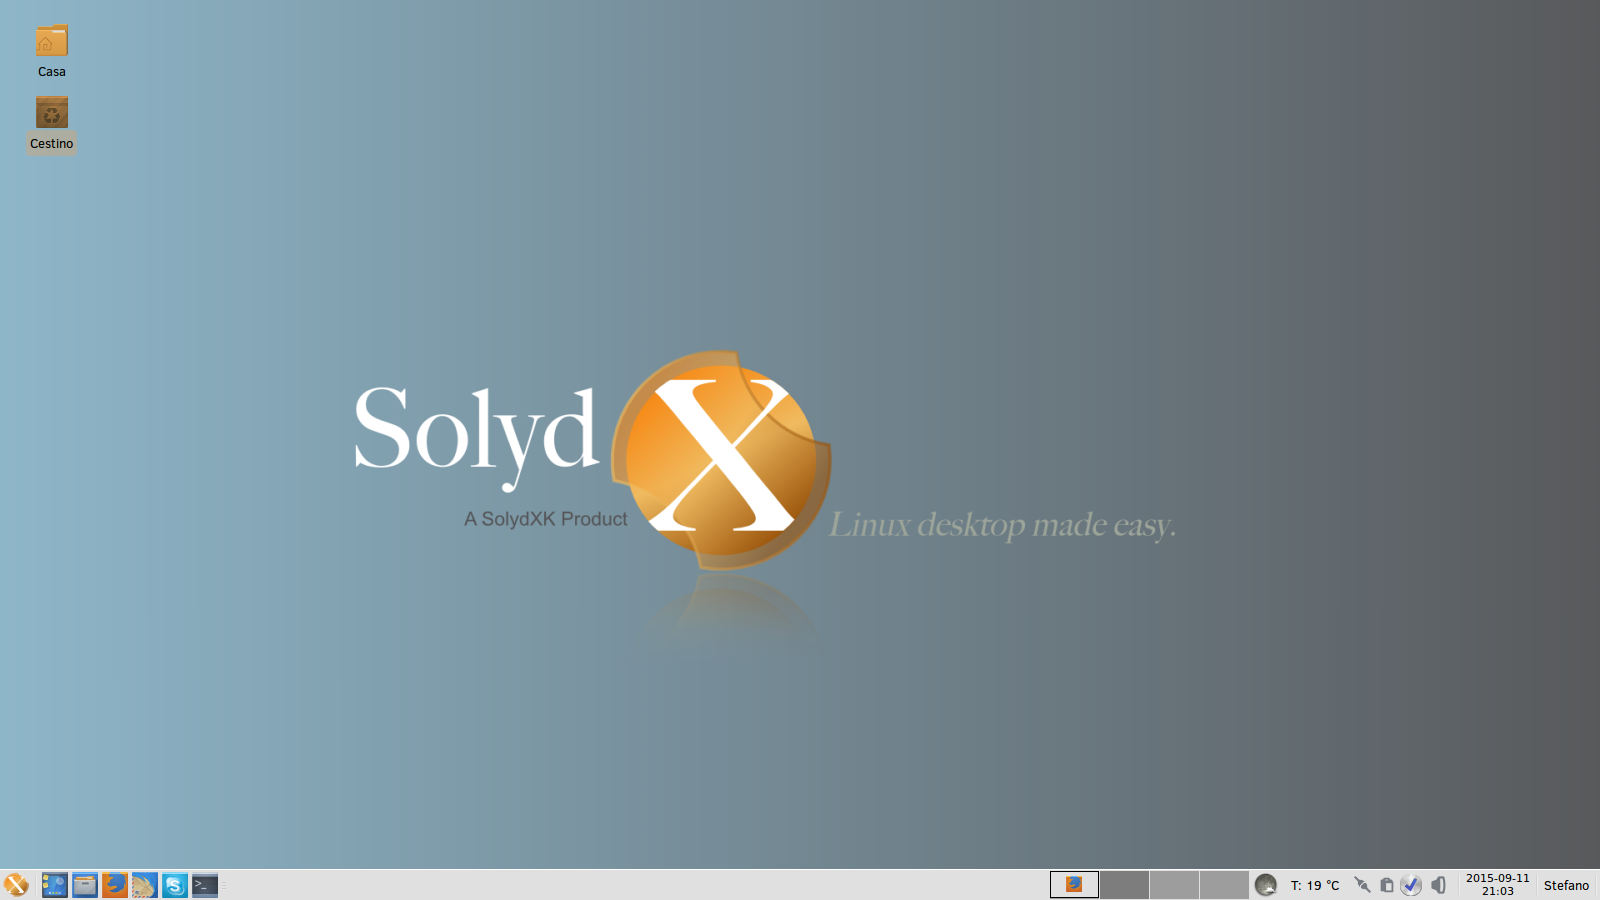The height and width of the screenshot is (900, 1600).
Task: Click the Show Desktop launcher icon
Action: [x=55, y=885]
